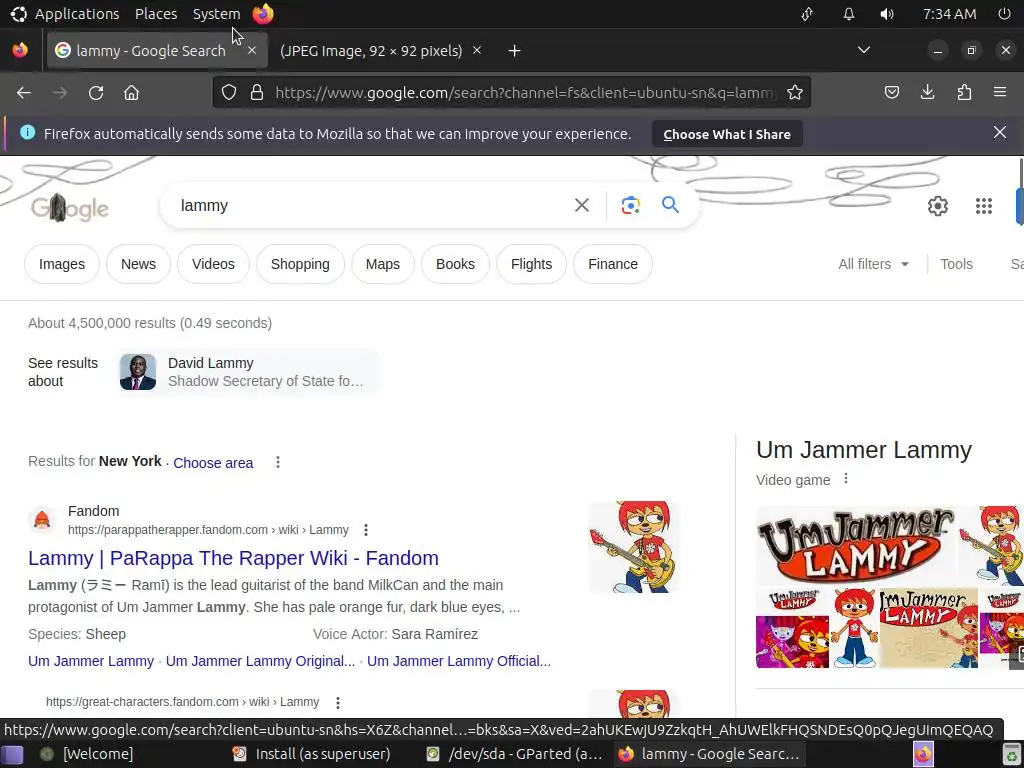Switch to Install (as superuser) taskbar window

[312, 754]
